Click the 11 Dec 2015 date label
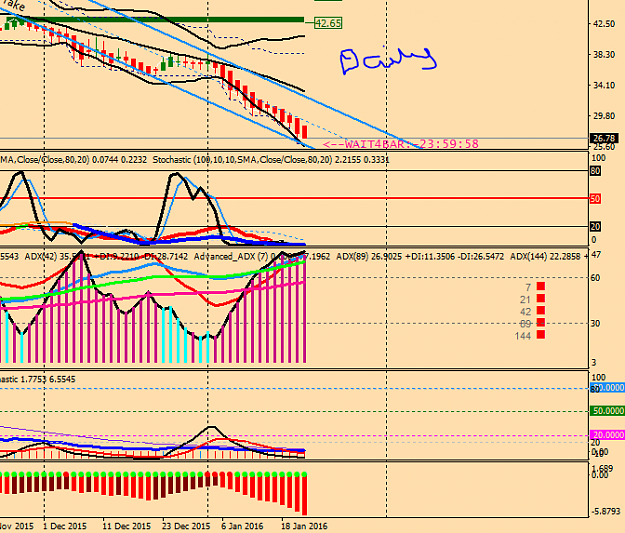The width and height of the screenshot is (625, 533). (x=126, y=526)
